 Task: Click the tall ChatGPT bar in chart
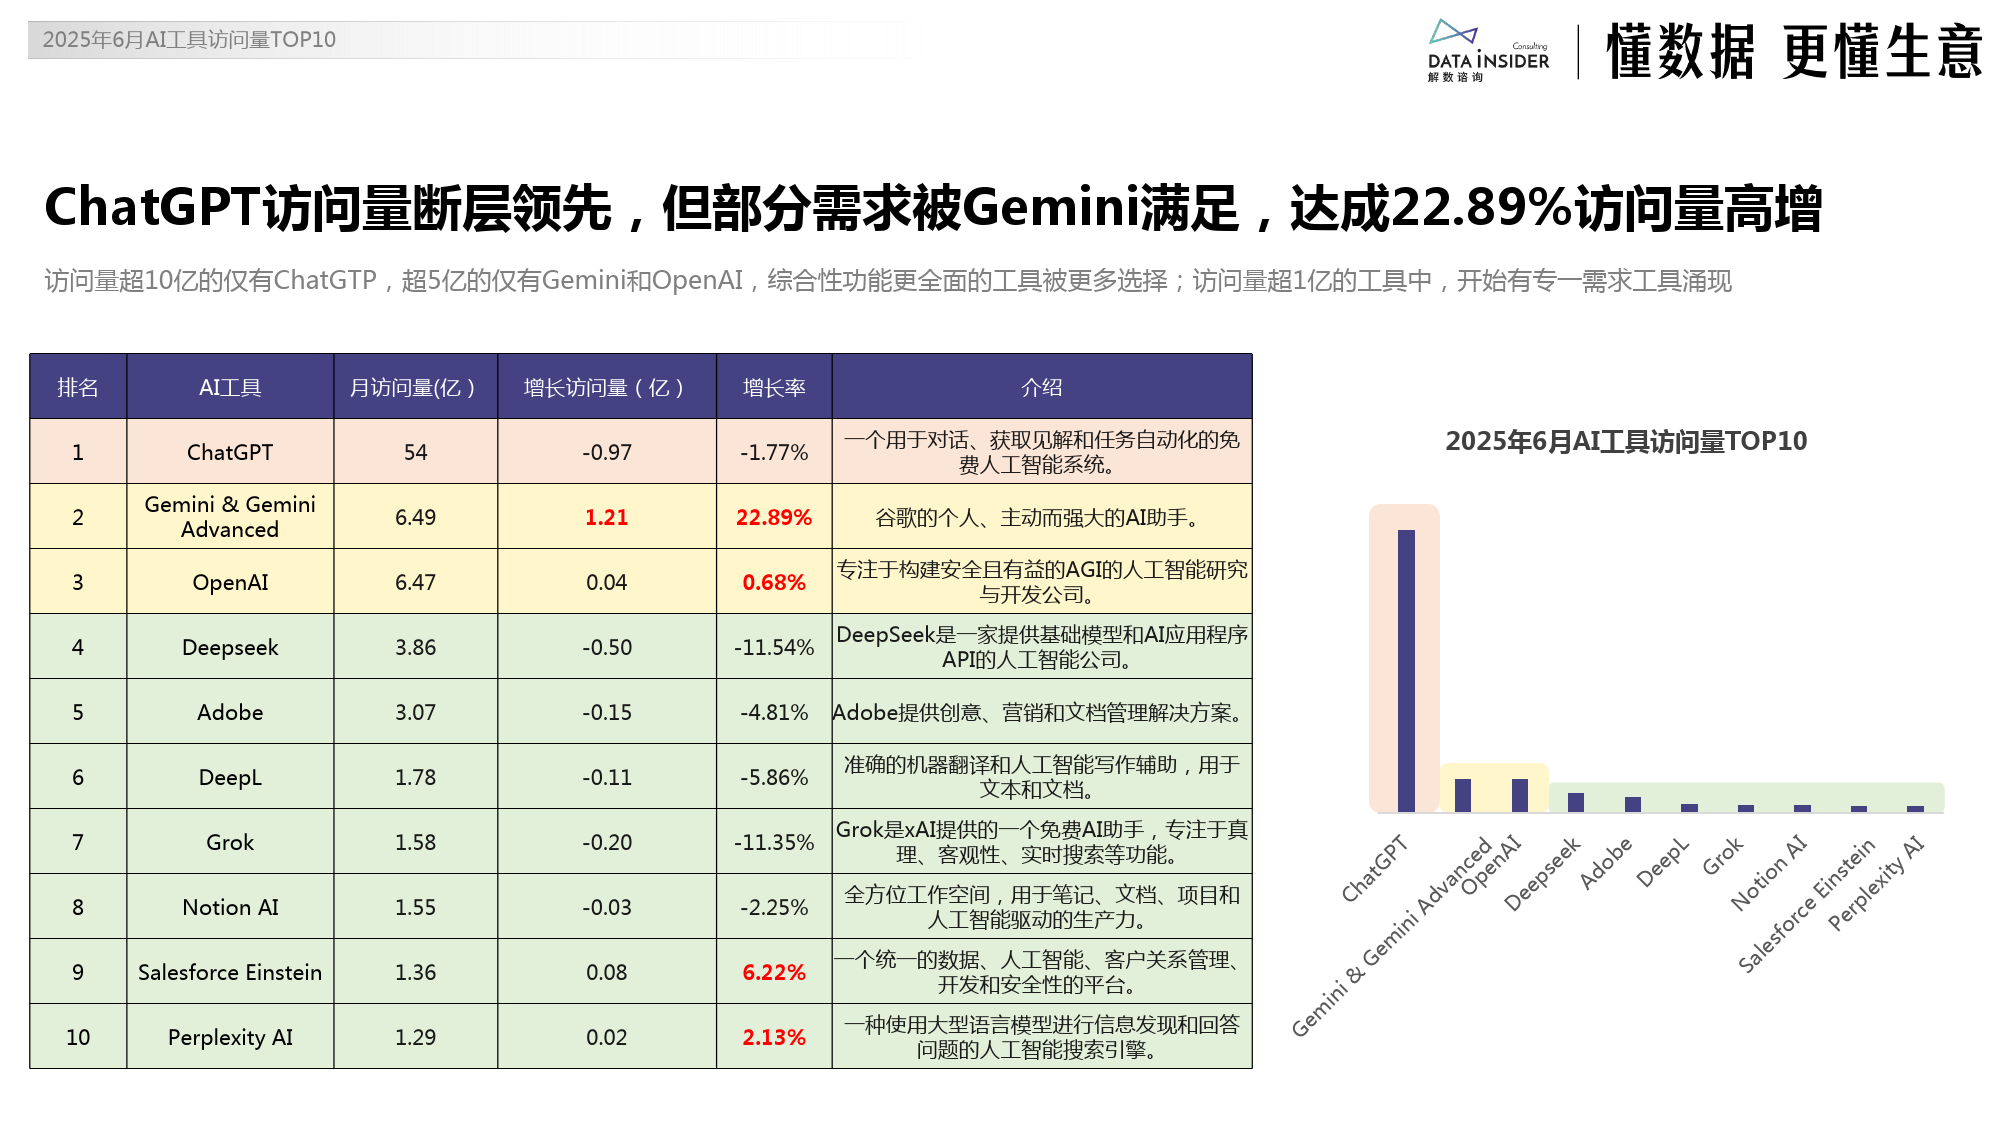(1406, 670)
